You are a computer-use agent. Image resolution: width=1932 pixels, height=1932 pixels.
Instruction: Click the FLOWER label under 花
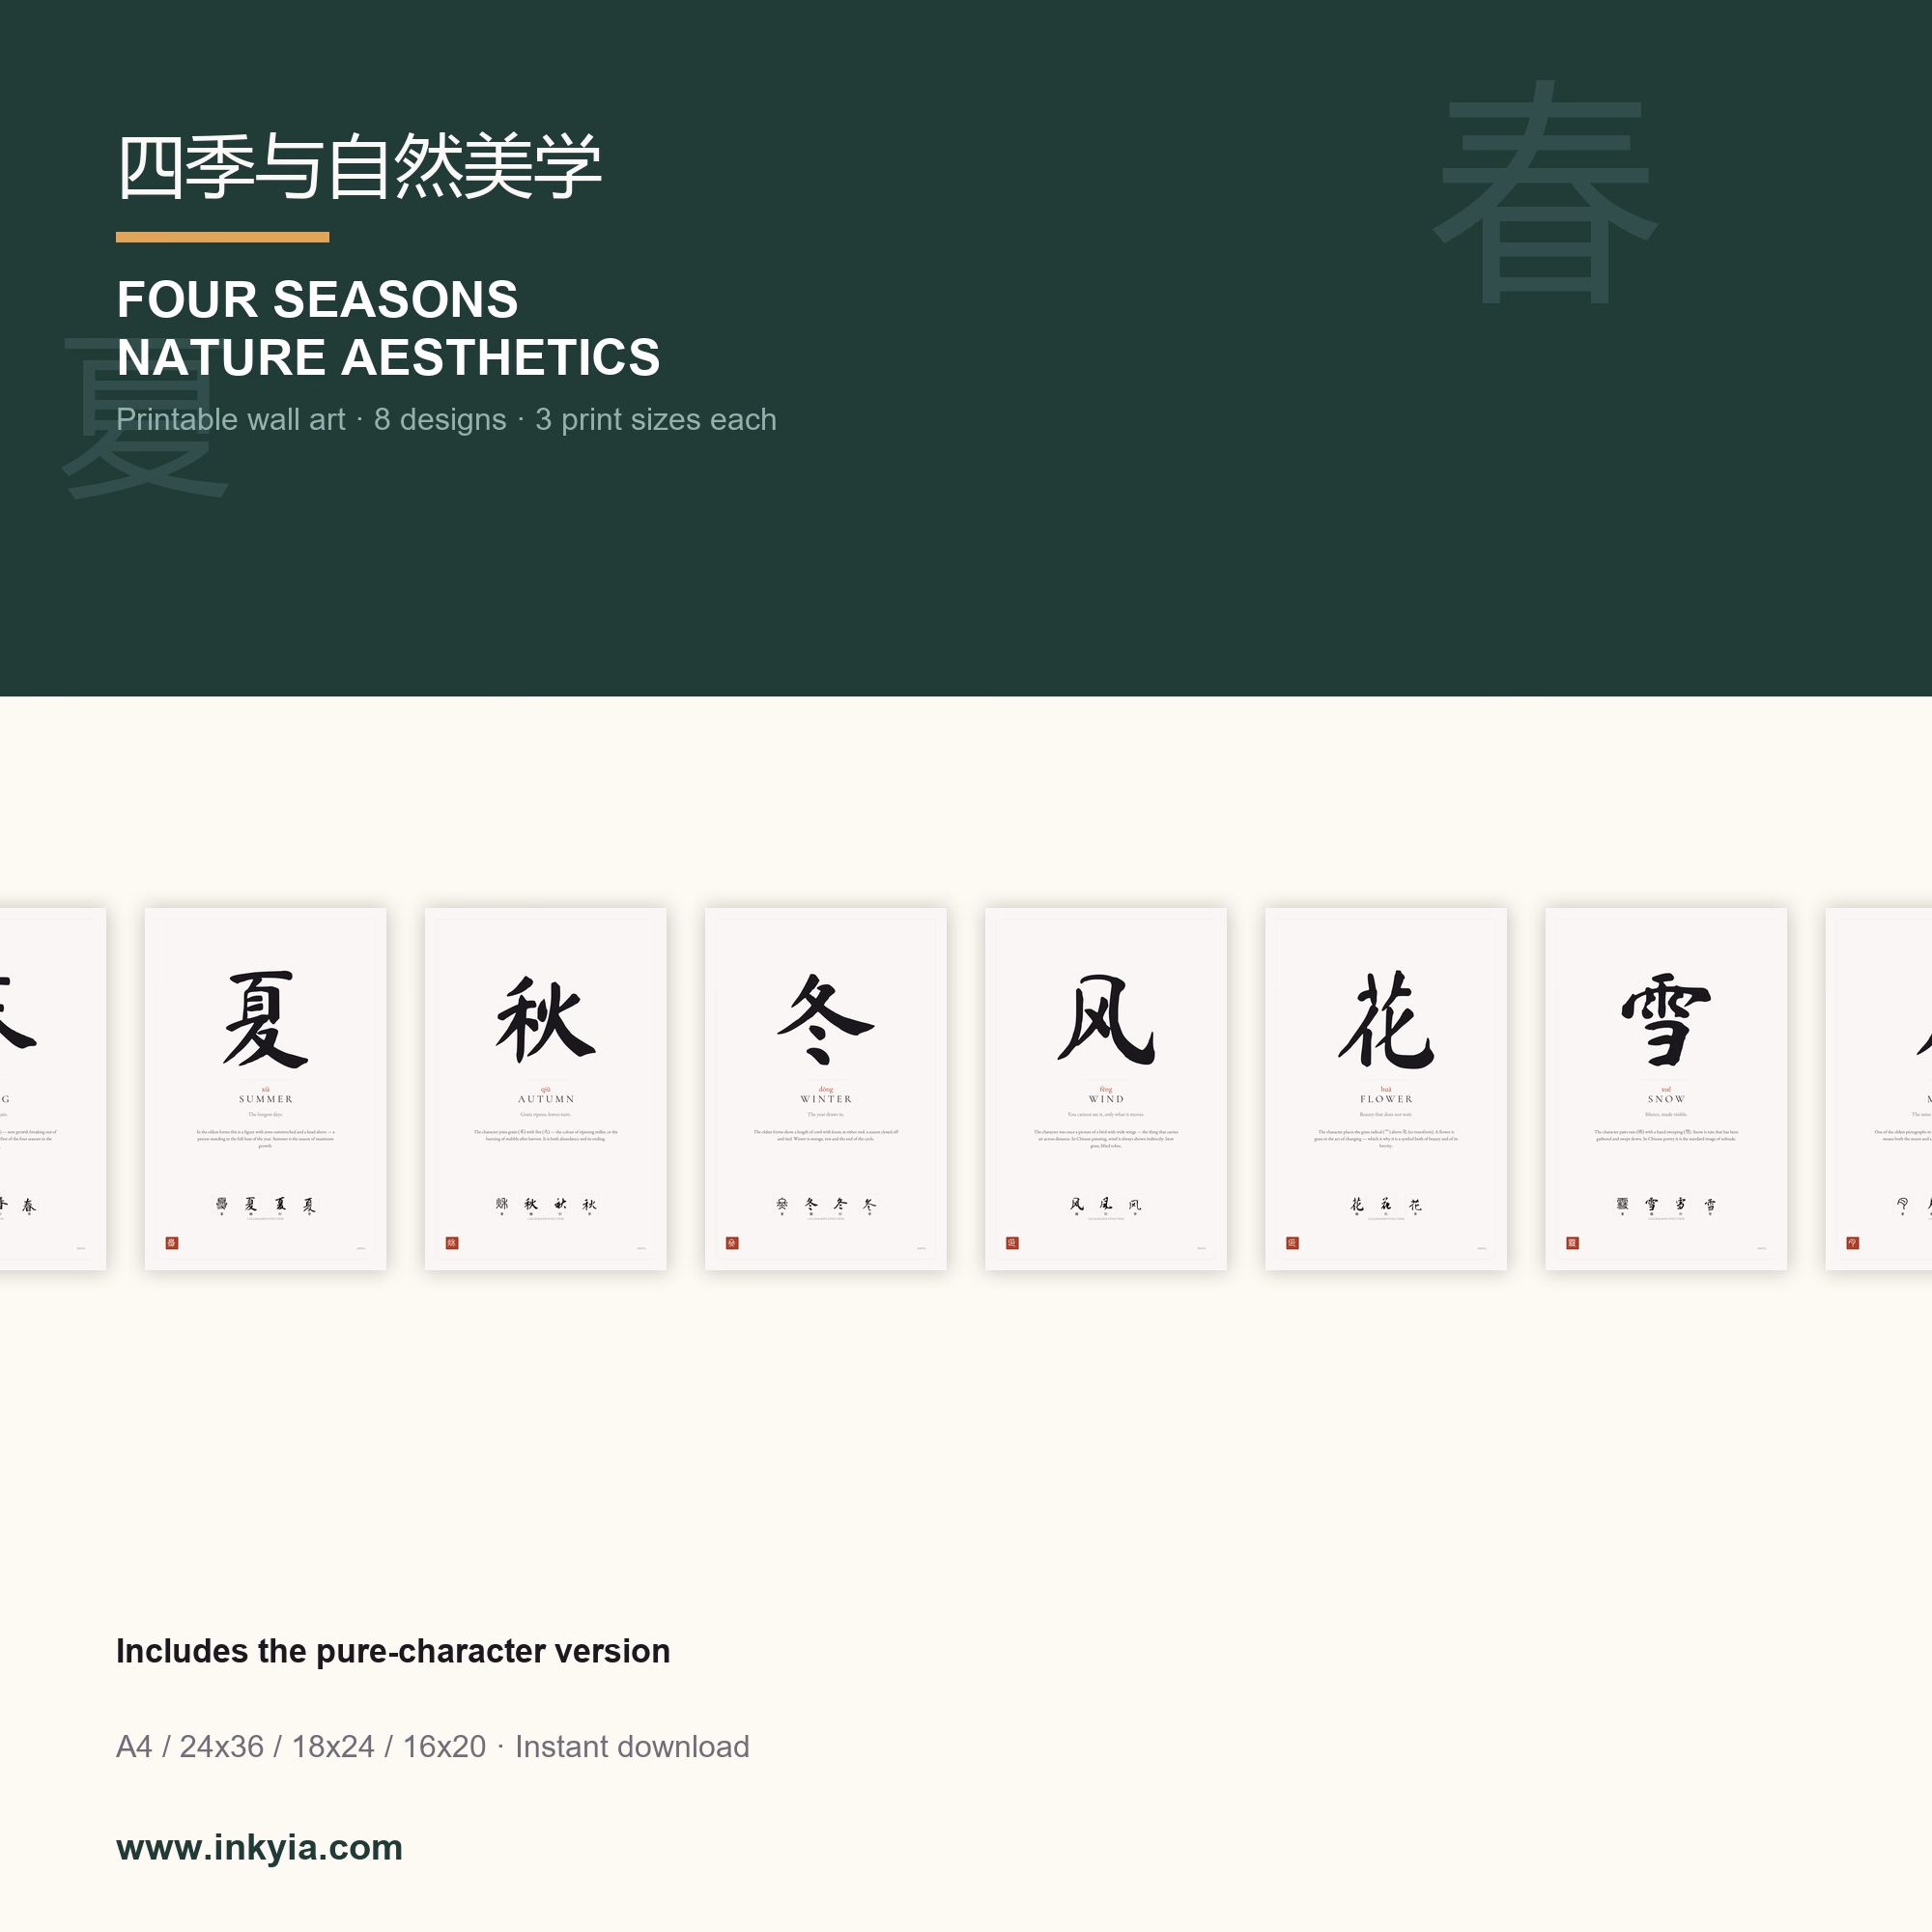pyautogui.click(x=1386, y=1099)
